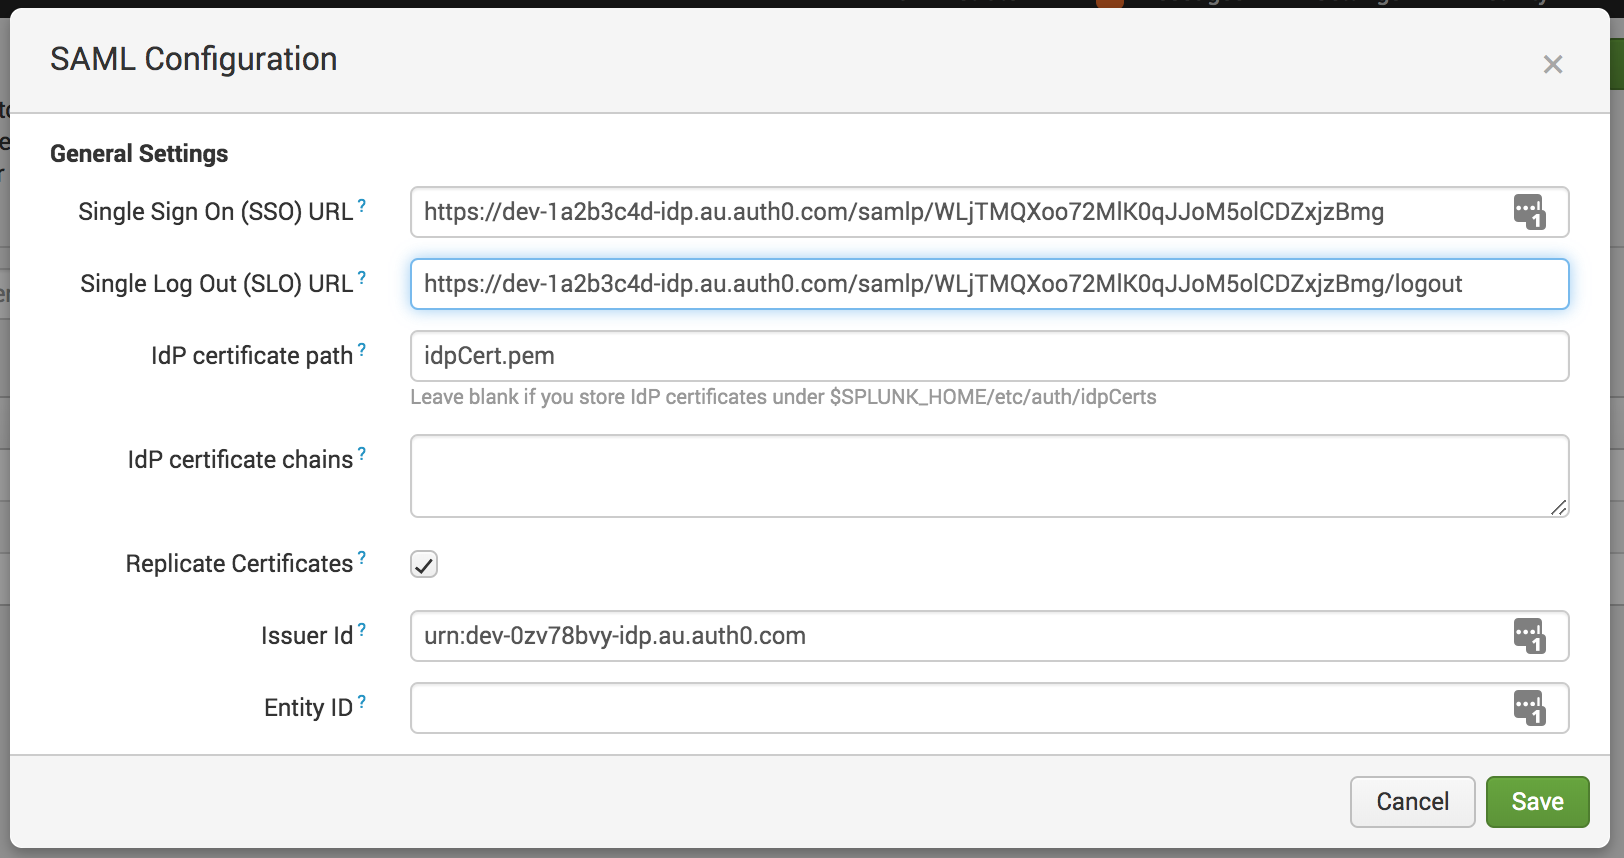The image size is (1624, 858).
Task: Click the empty Entity ID input field
Action: pyautogui.click(x=950, y=708)
